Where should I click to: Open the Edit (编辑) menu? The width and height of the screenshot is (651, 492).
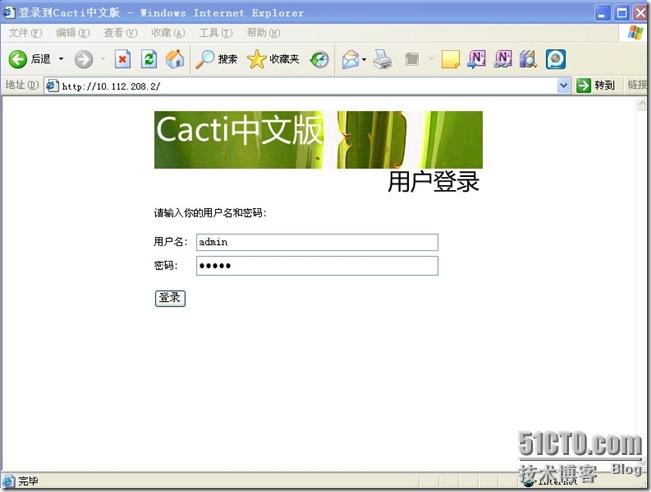[73, 33]
